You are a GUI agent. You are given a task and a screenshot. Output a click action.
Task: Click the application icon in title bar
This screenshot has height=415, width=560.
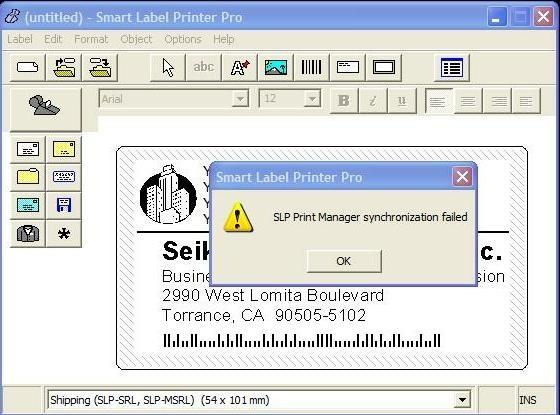pyautogui.click(x=12, y=16)
